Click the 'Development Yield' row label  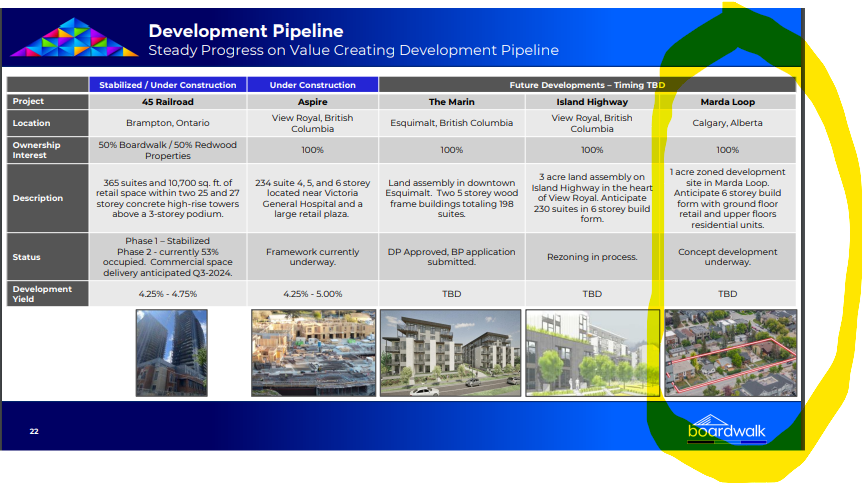coord(42,294)
